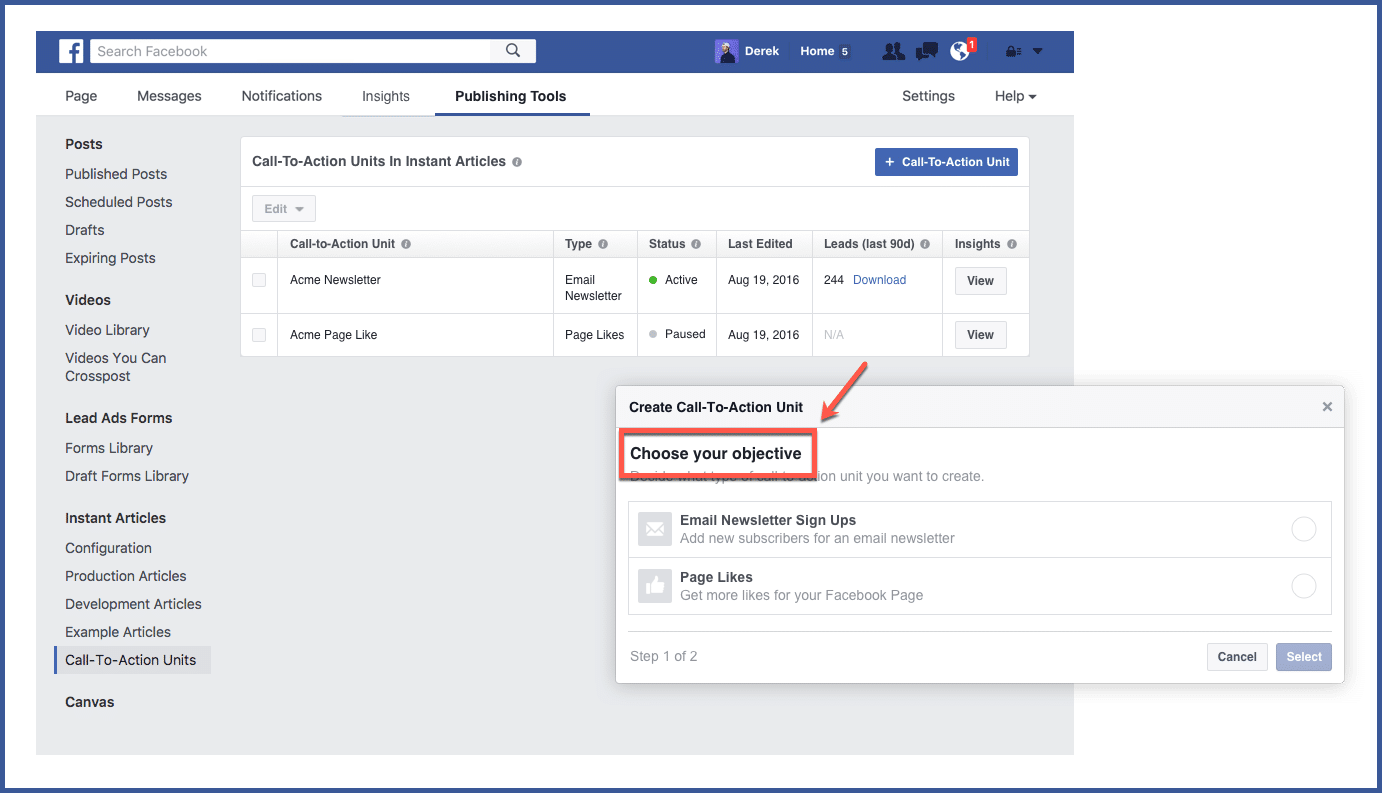This screenshot has height=793, width=1382.
Task: Click info icon next to panel title
Action: tap(517, 162)
